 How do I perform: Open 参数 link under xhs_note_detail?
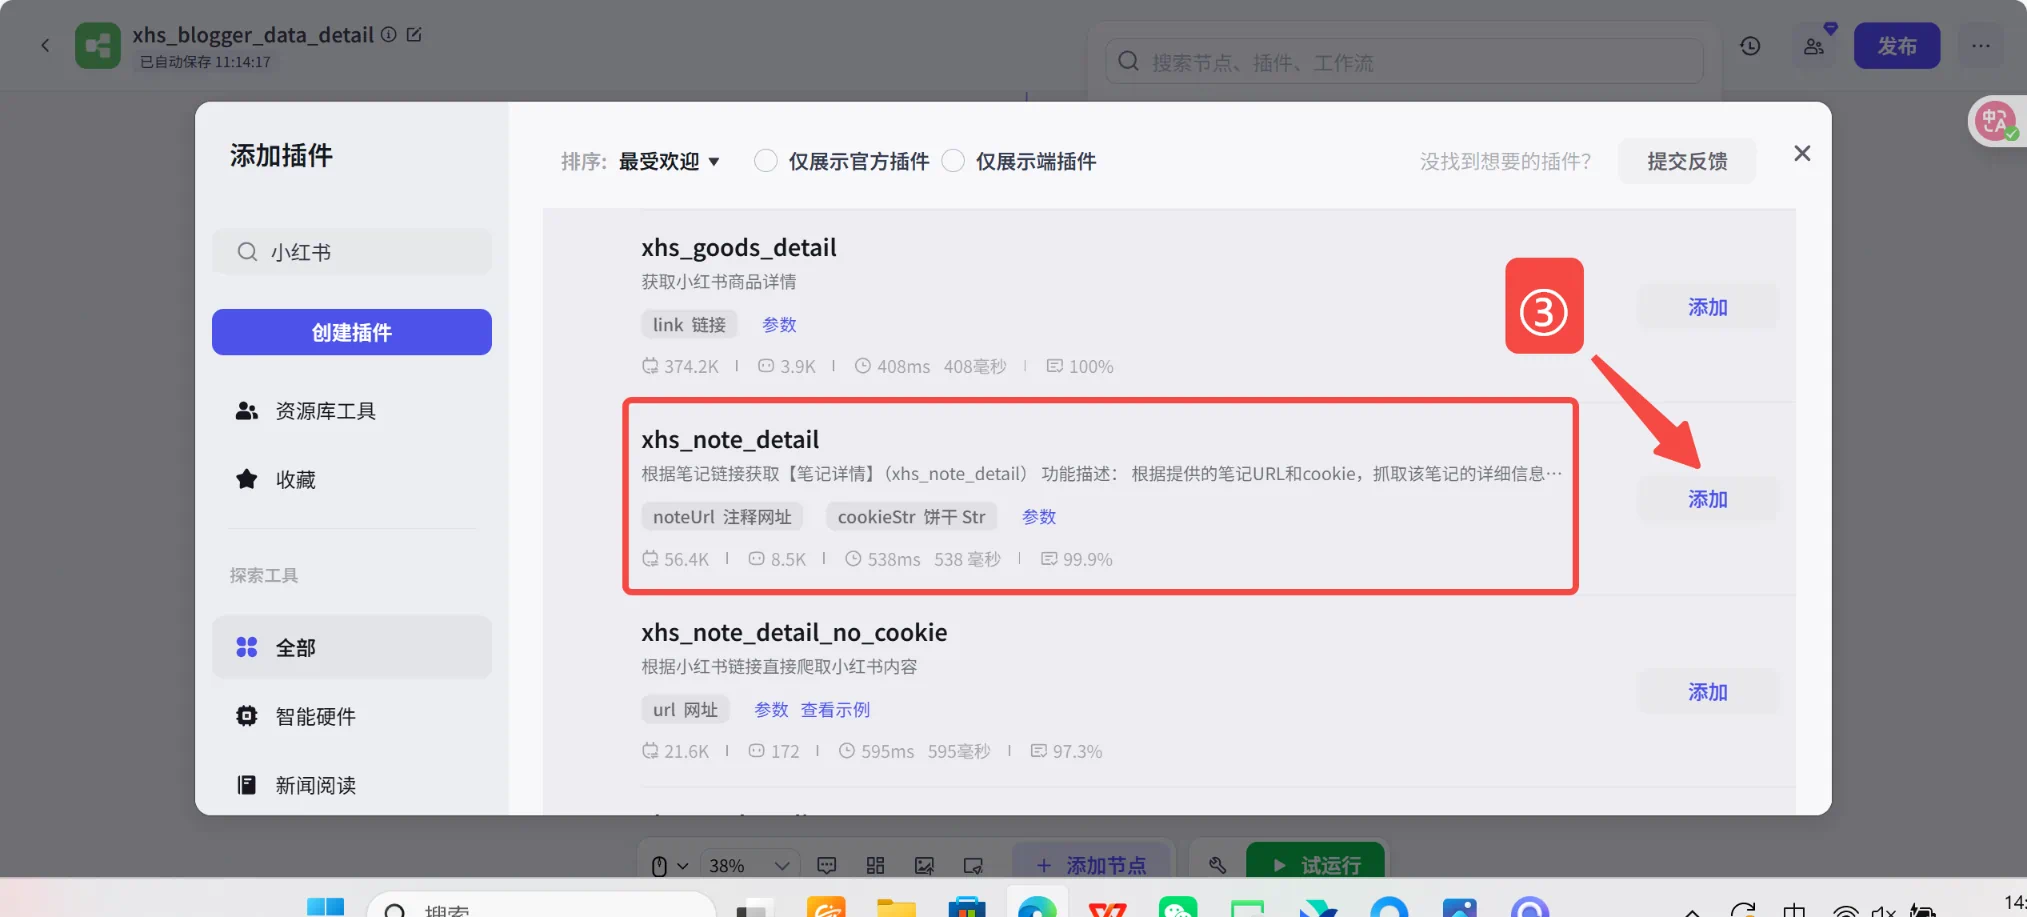pos(1039,517)
